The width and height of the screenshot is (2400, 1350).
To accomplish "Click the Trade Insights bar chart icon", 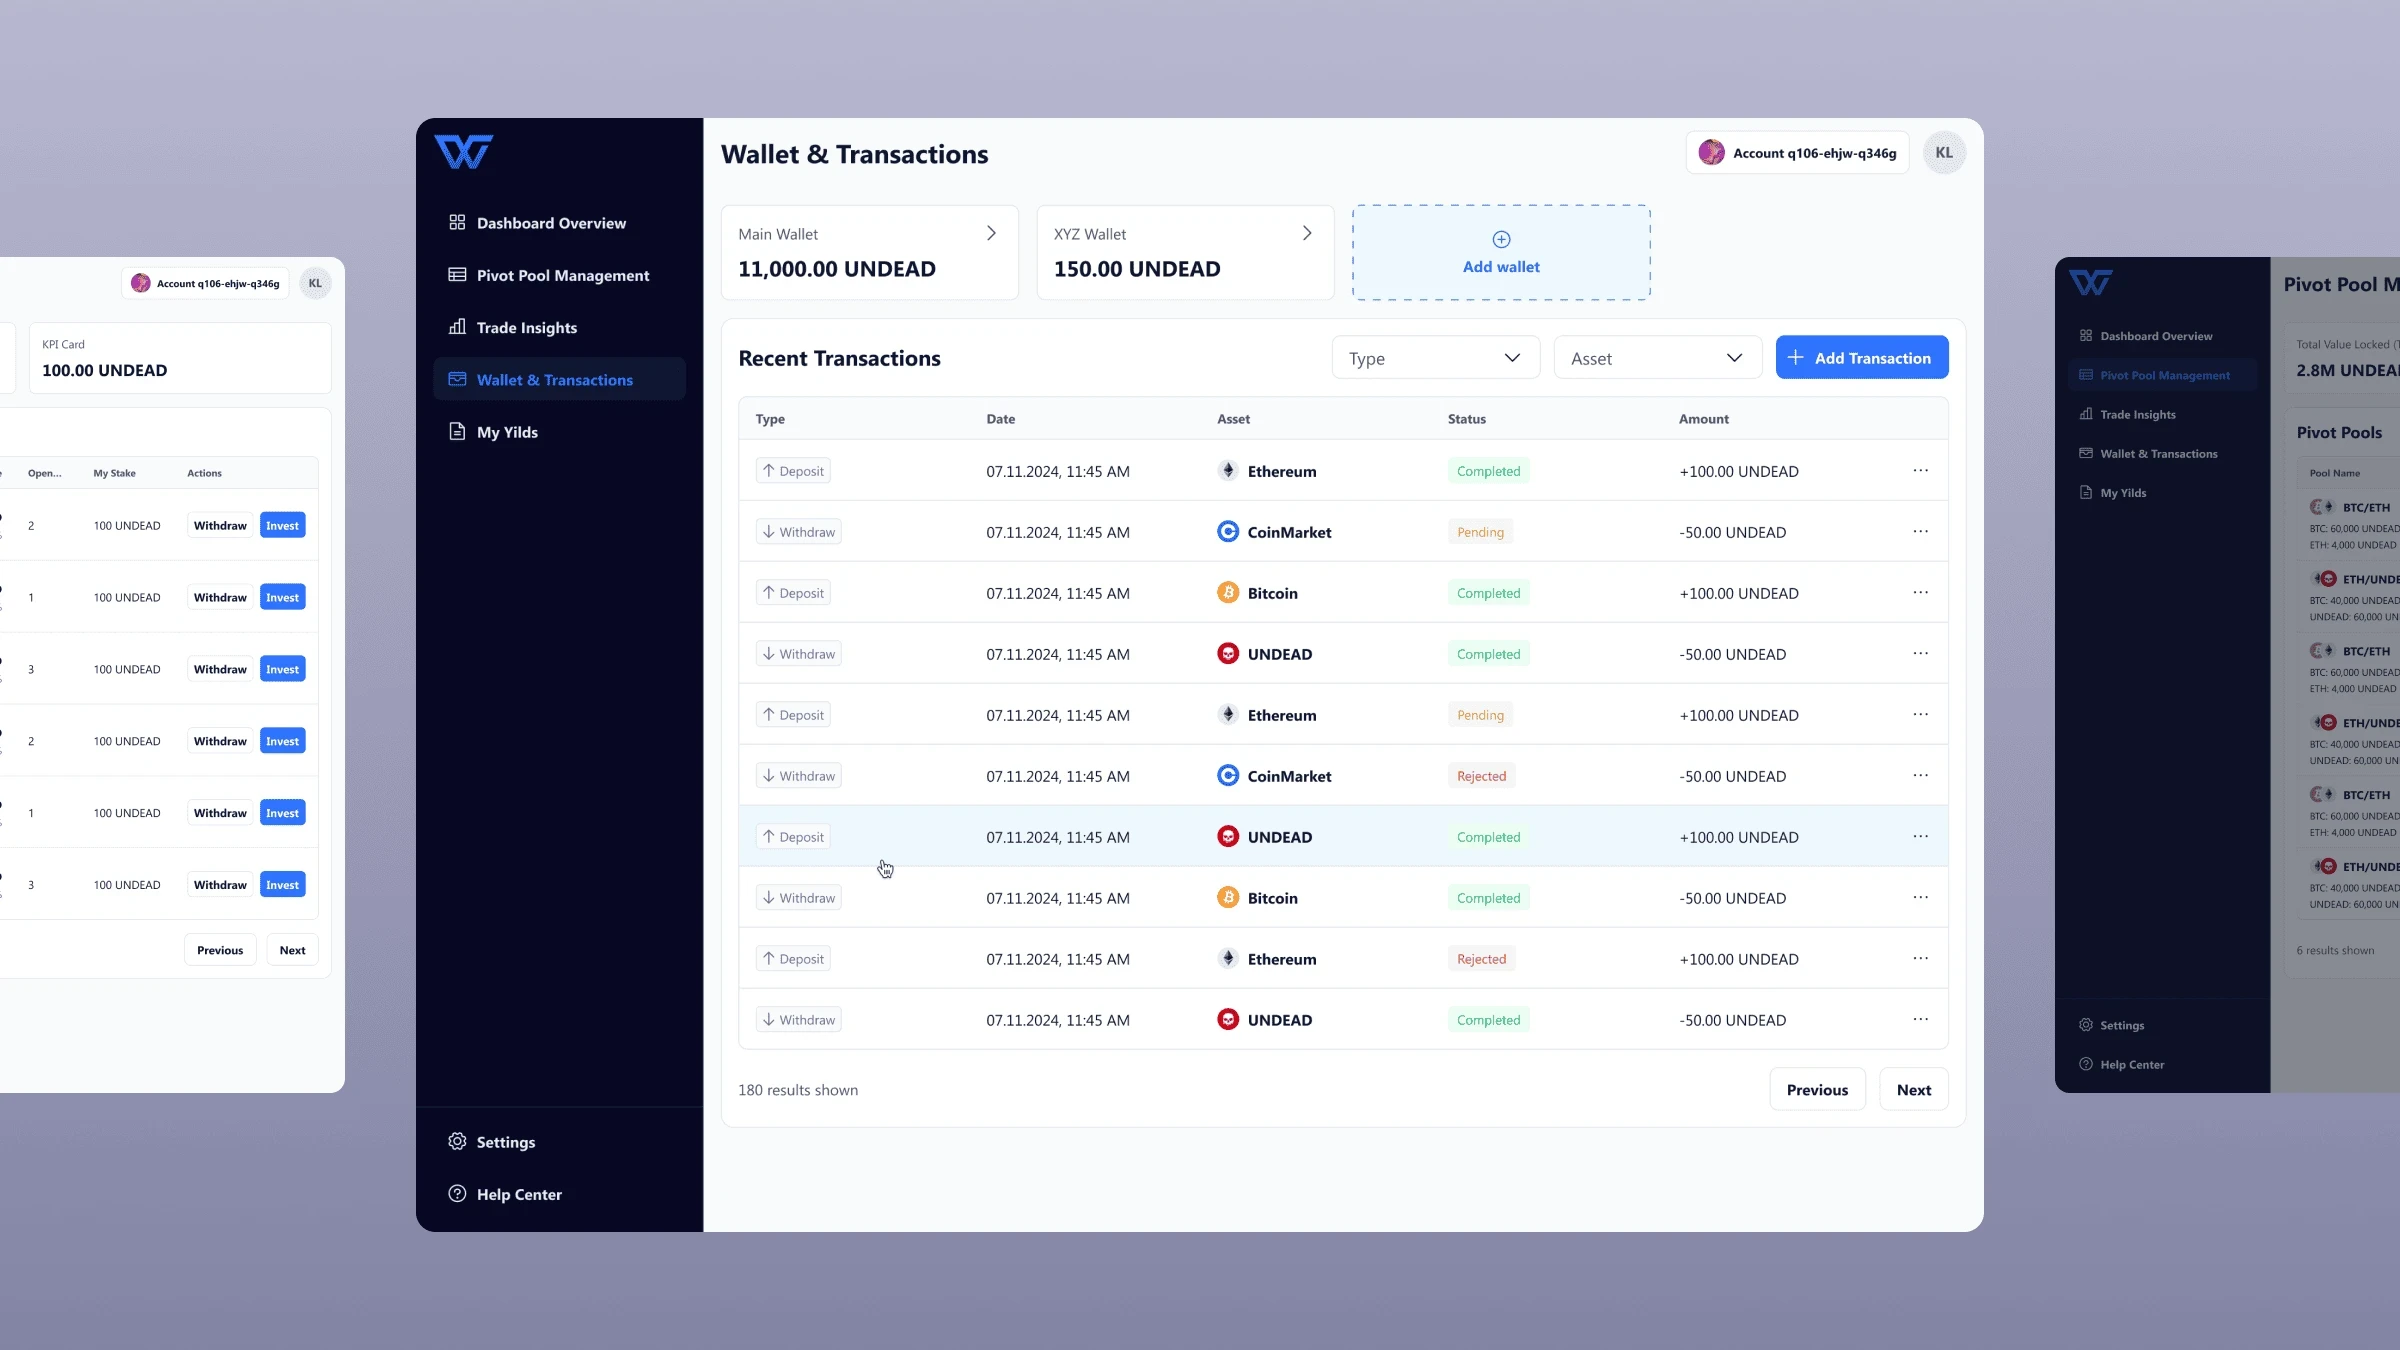I will 457,327.
